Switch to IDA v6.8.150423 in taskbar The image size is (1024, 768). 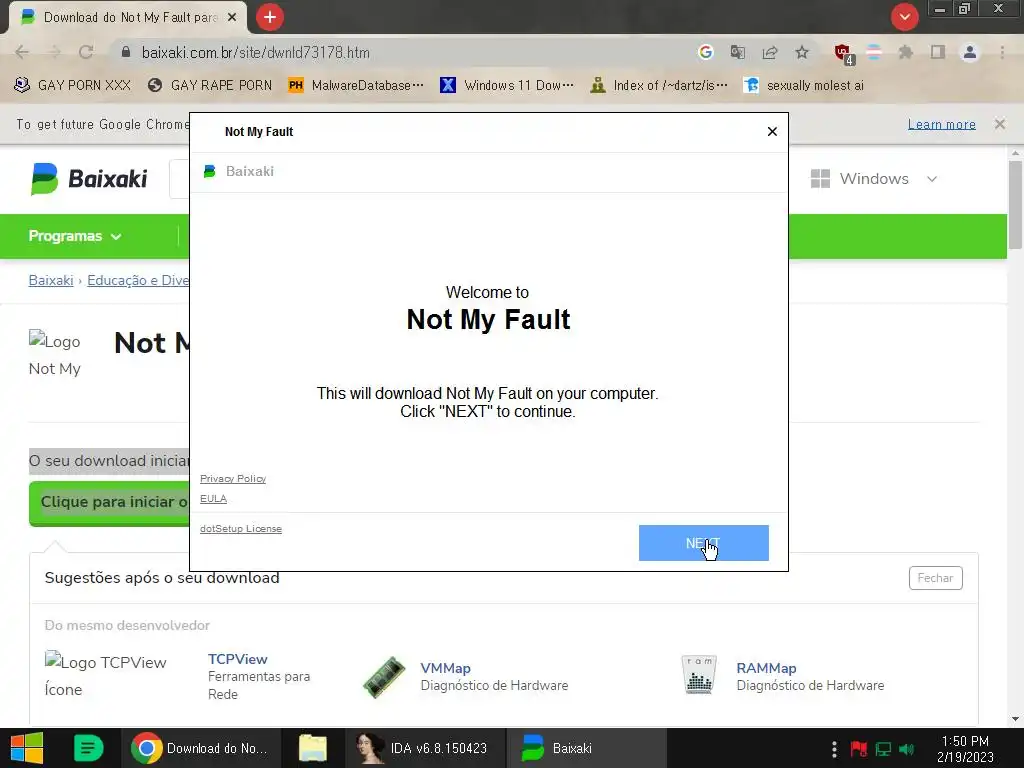pyautogui.click(x=423, y=748)
